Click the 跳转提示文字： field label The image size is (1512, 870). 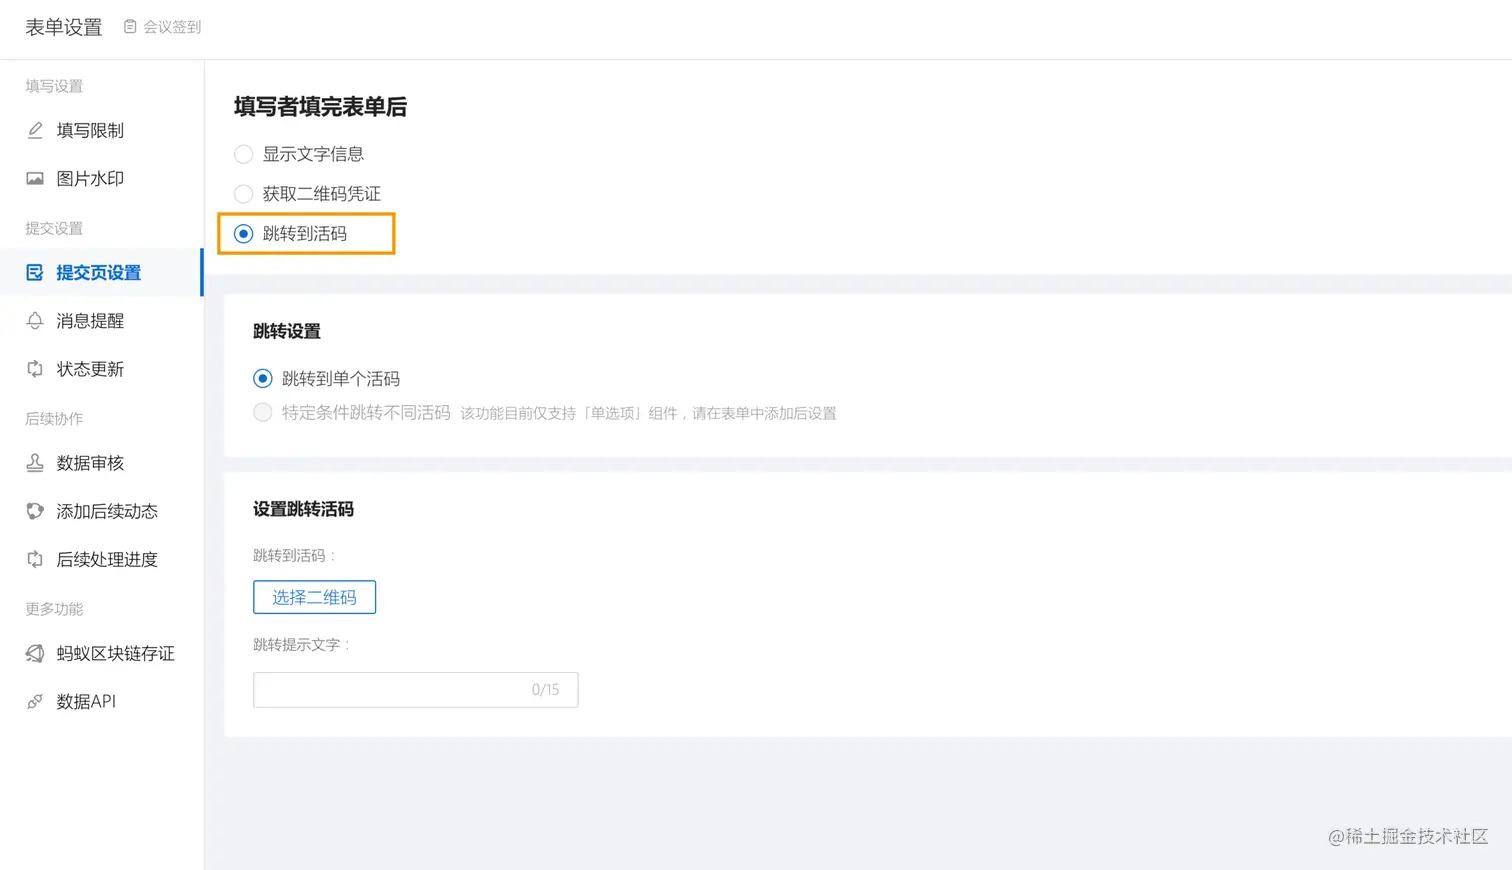301,644
